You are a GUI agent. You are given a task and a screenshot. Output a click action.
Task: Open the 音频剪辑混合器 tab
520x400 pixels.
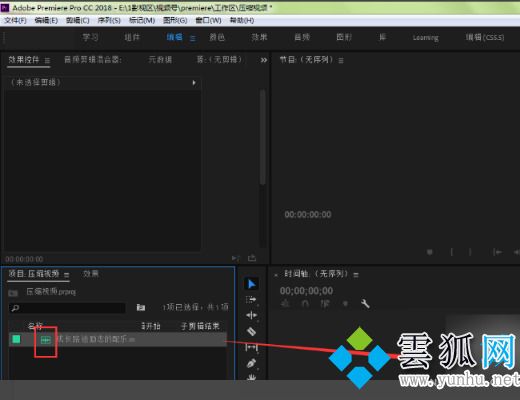93,60
